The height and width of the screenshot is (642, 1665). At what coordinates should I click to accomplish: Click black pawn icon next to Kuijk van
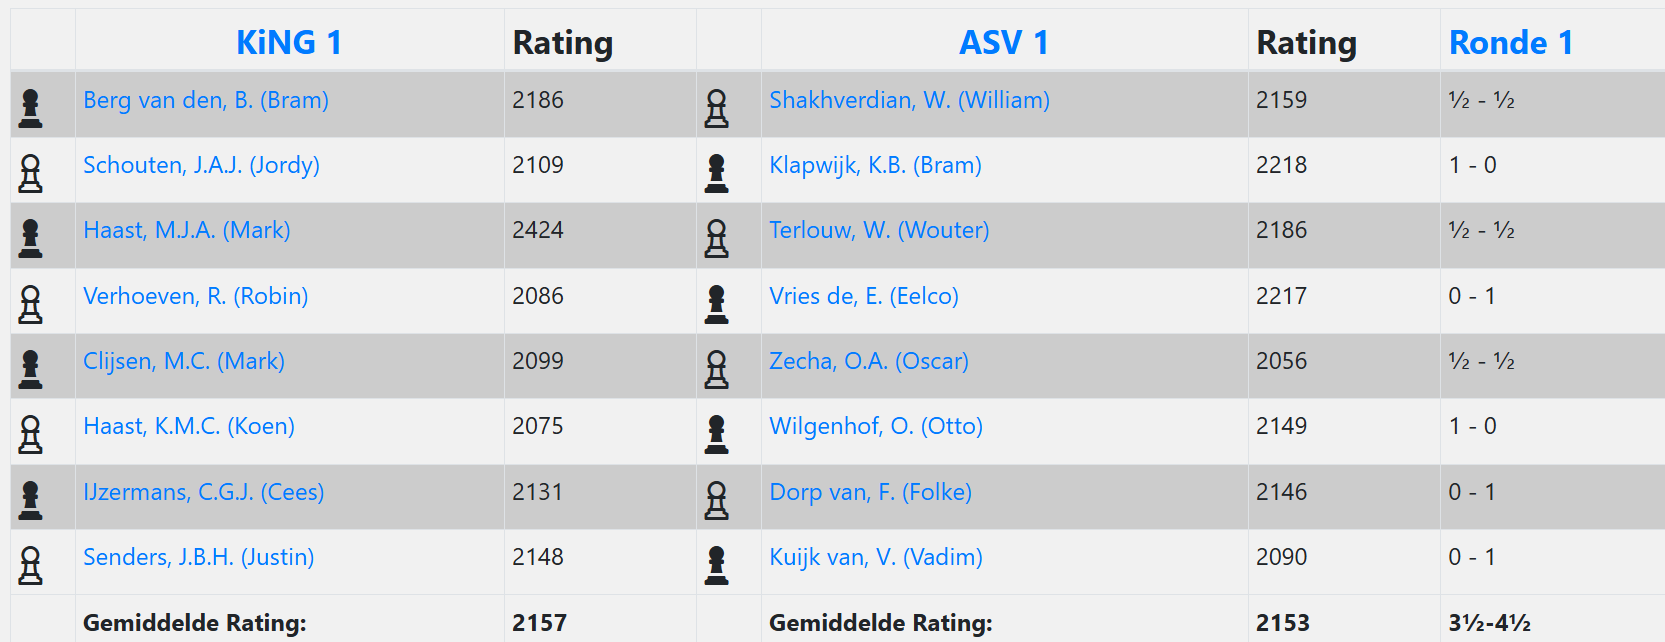click(x=717, y=566)
